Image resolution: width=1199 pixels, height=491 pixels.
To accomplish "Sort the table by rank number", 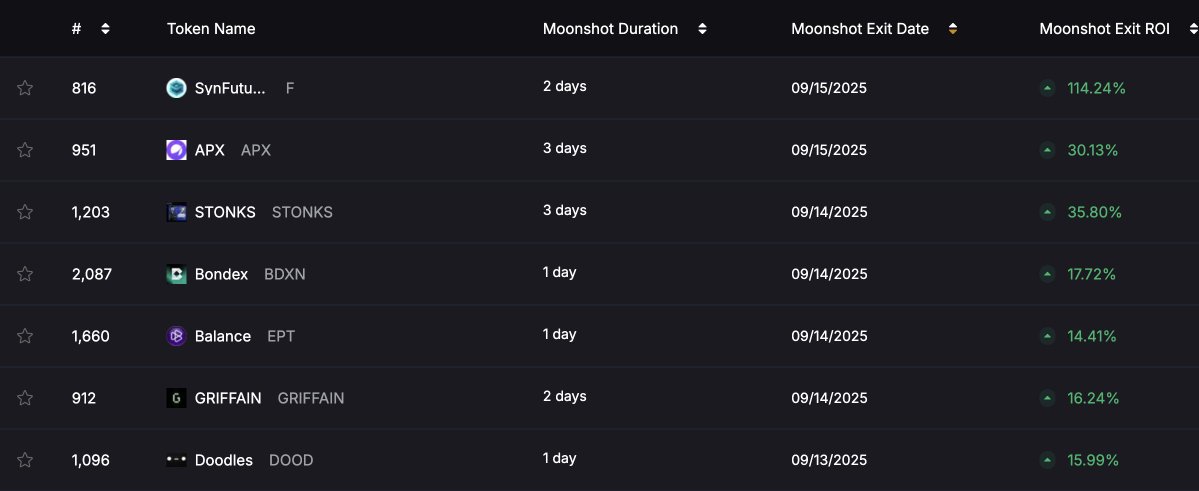I will (105, 29).
